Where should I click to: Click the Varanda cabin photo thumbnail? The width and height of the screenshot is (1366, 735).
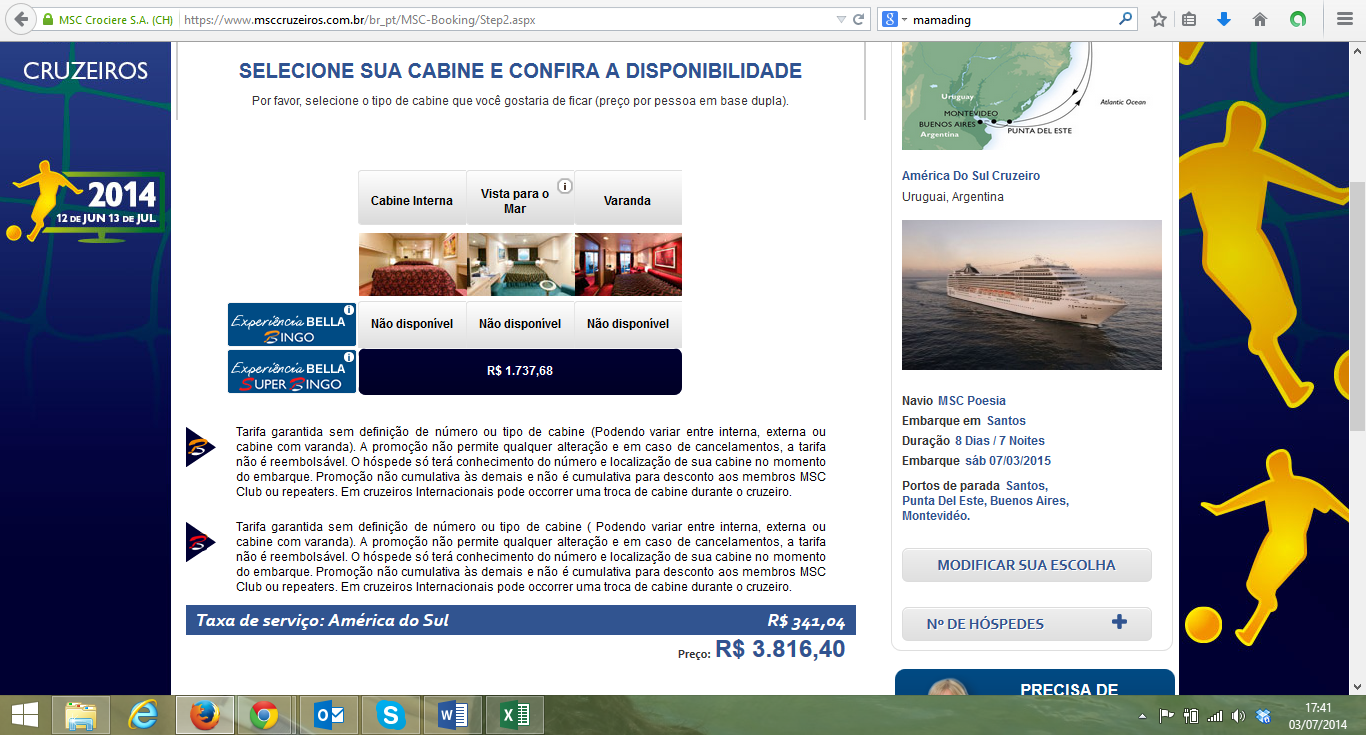(x=628, y=265)
